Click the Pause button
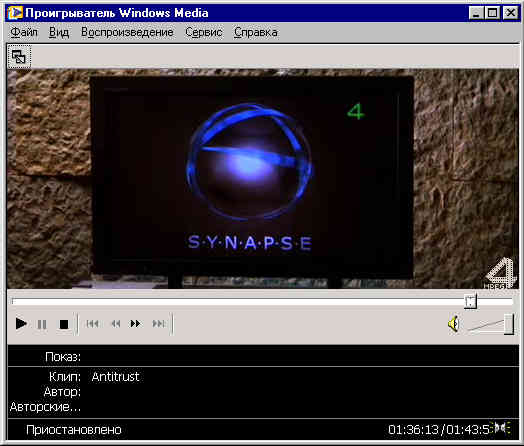 coord(42,324)
